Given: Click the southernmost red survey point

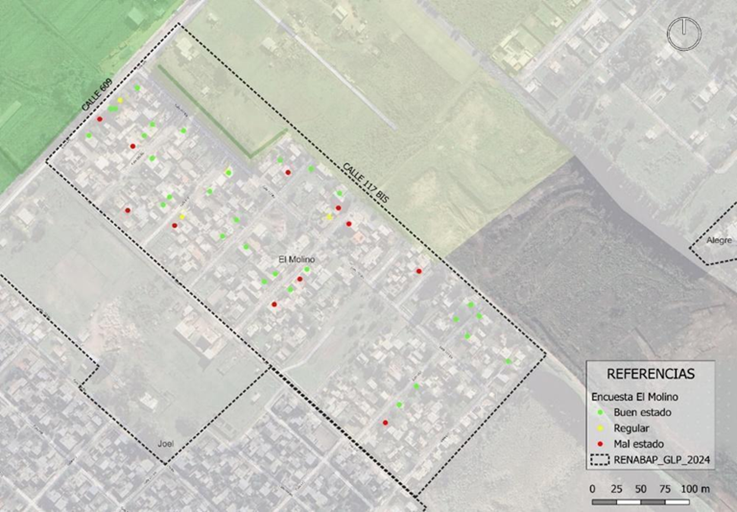Looking at the screenshot, I should [x=385, y=423].
